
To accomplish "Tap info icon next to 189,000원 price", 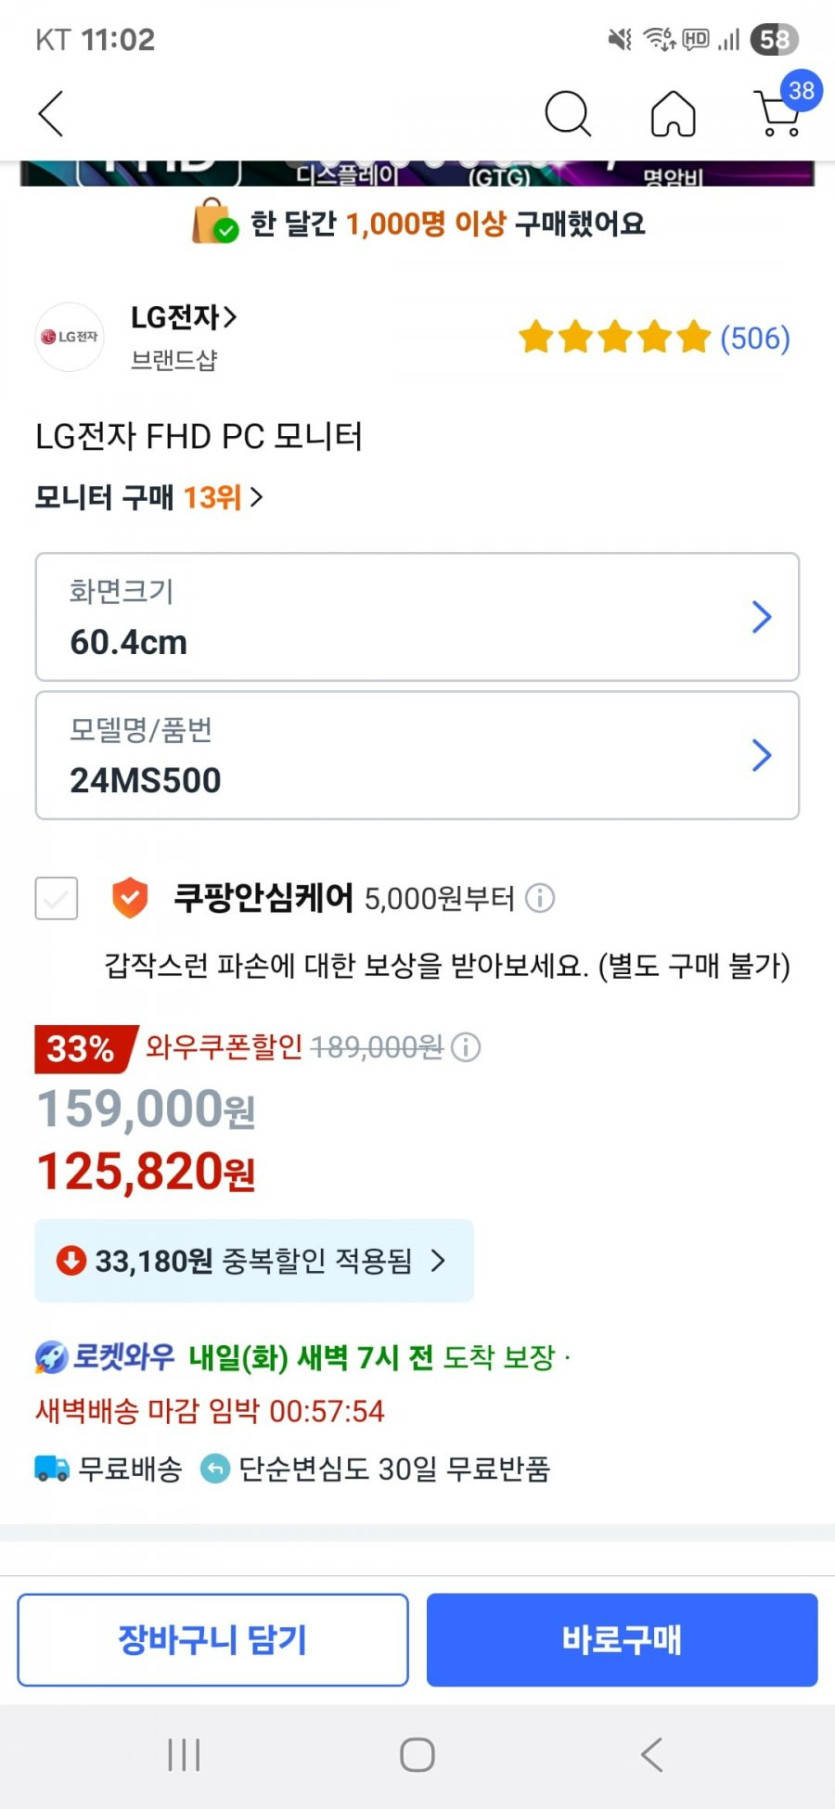I will point(466,1047).
